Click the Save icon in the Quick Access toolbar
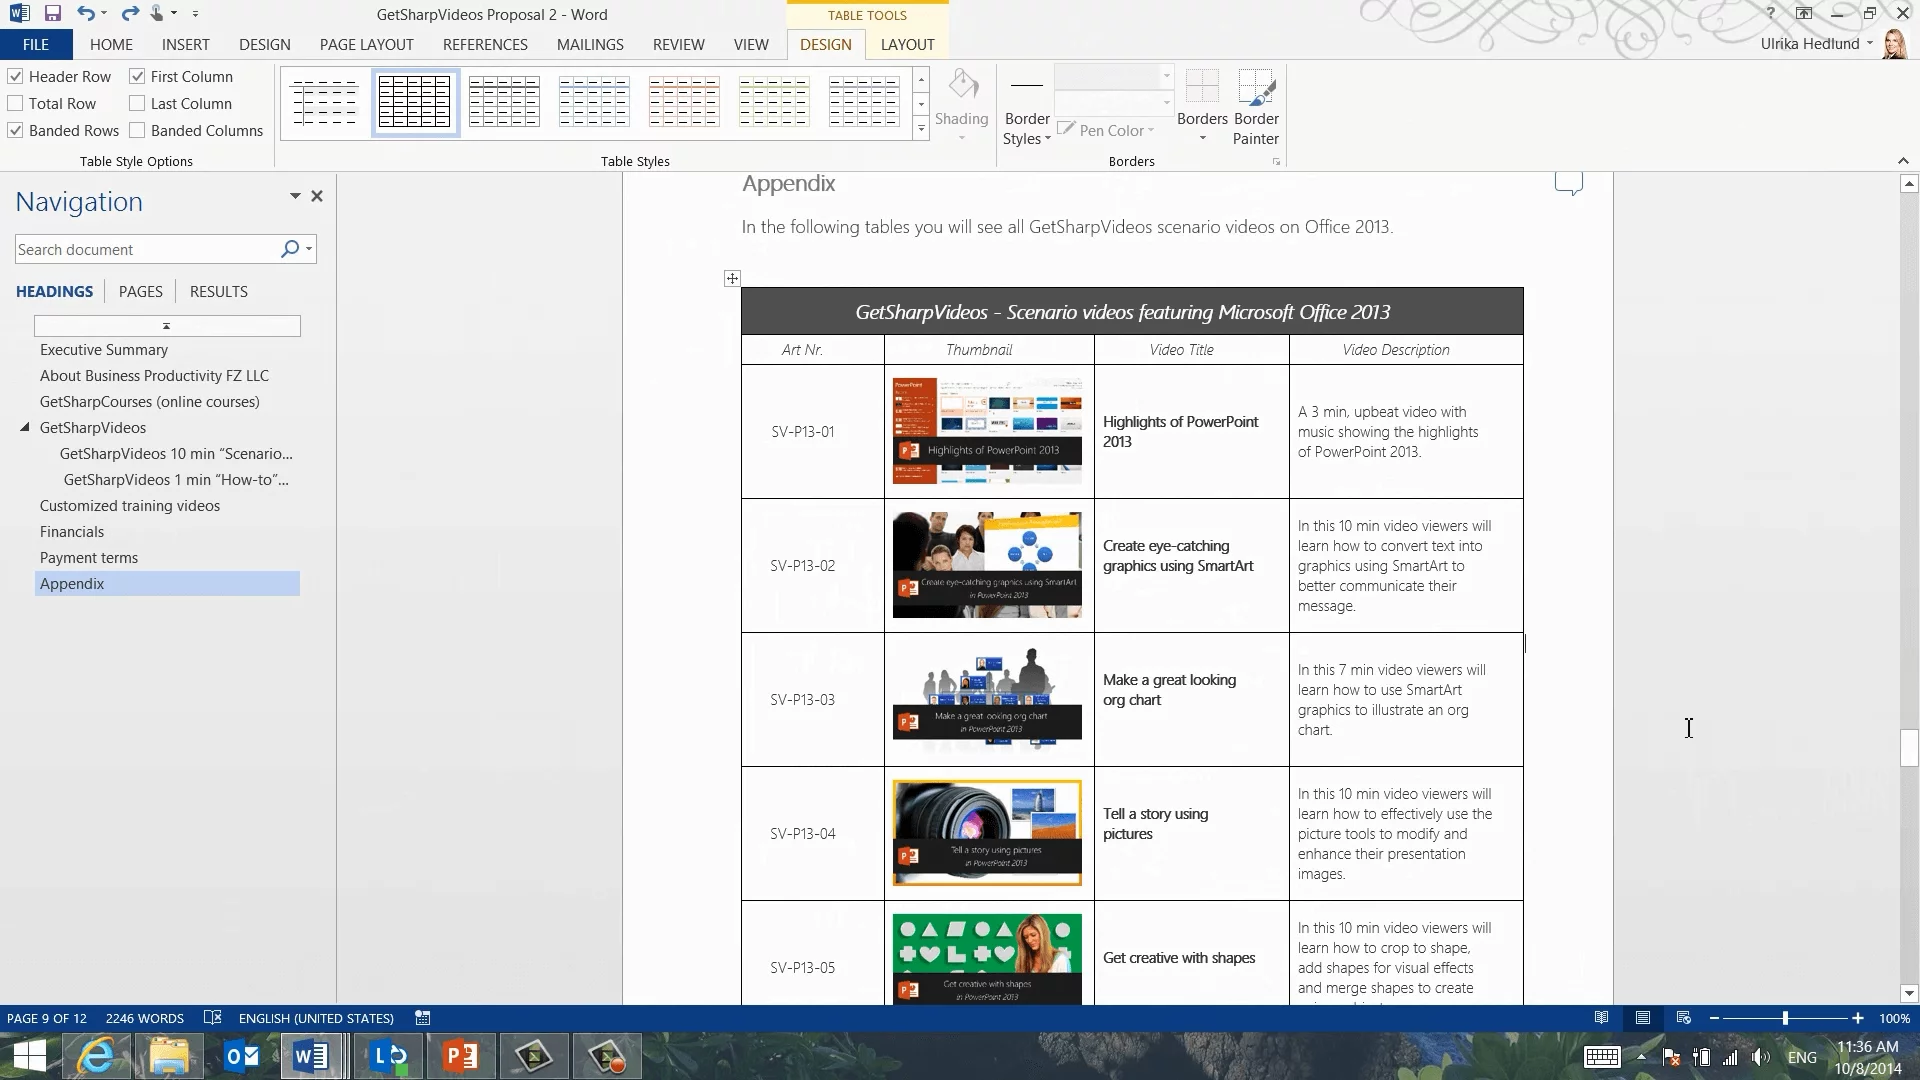The image size is (1920, 1080). 53,14
